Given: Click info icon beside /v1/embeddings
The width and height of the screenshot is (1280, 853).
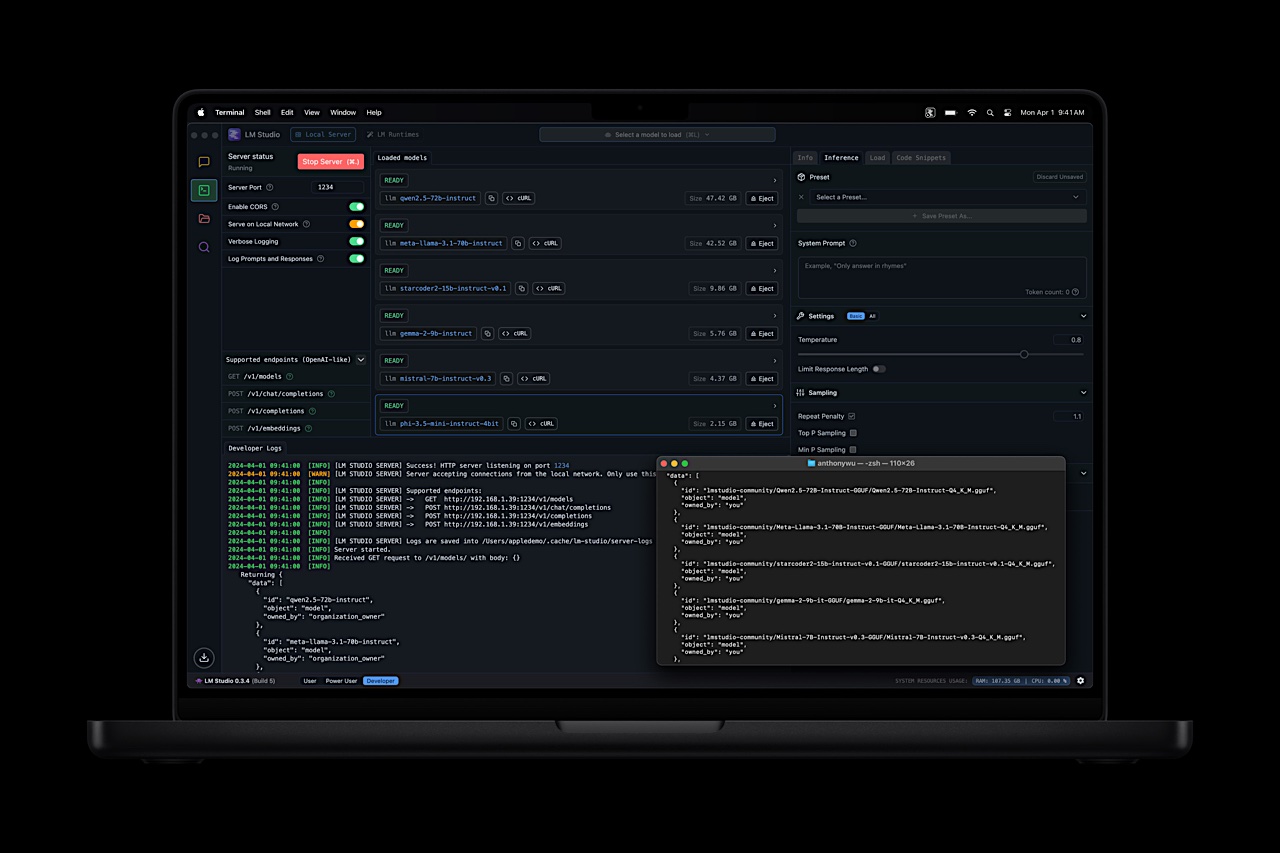Looking at the screenshot, I should (x=309, y=428).
